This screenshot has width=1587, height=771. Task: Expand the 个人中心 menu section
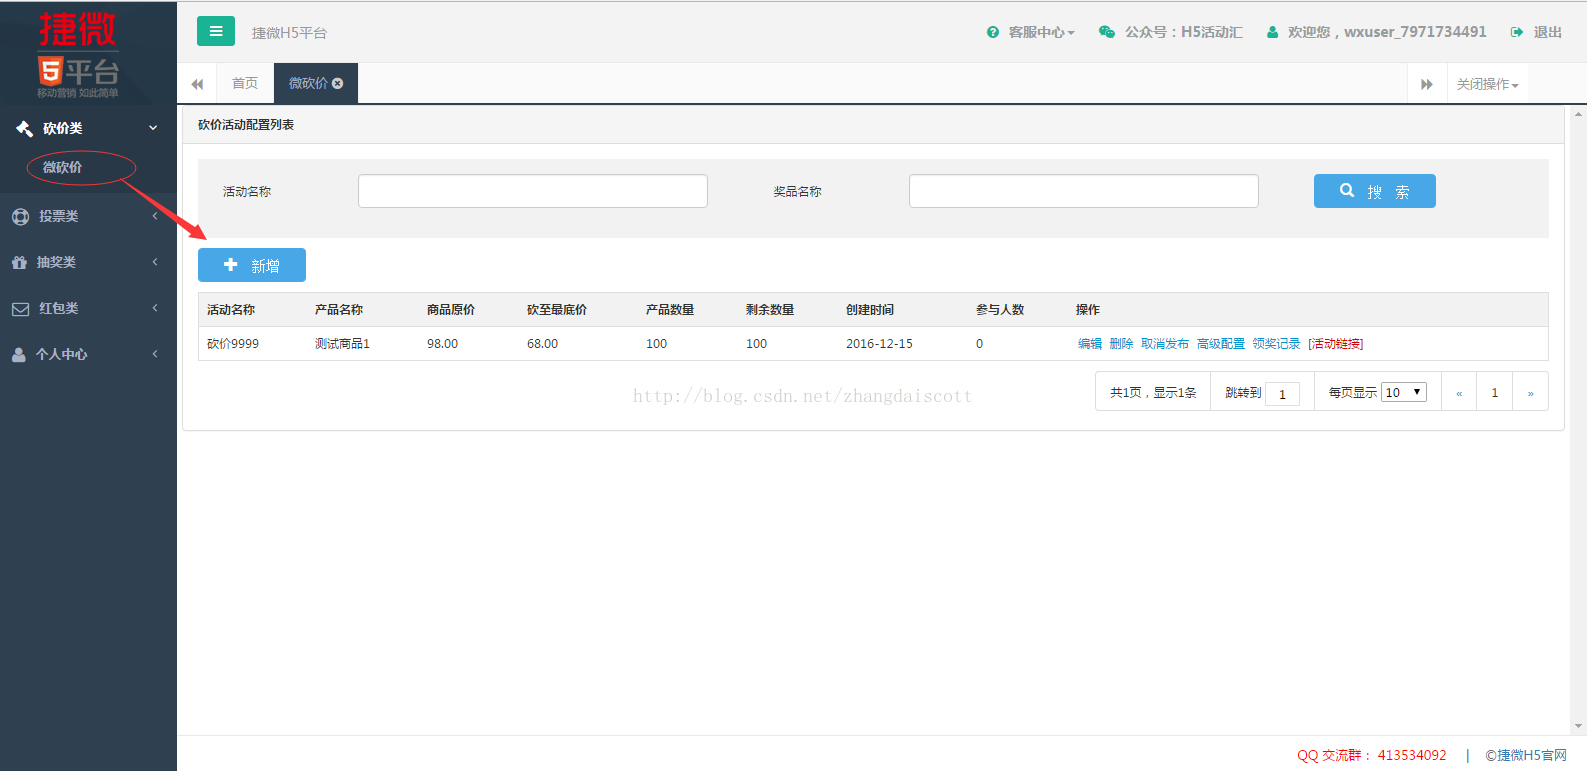(x=155, y=354)
